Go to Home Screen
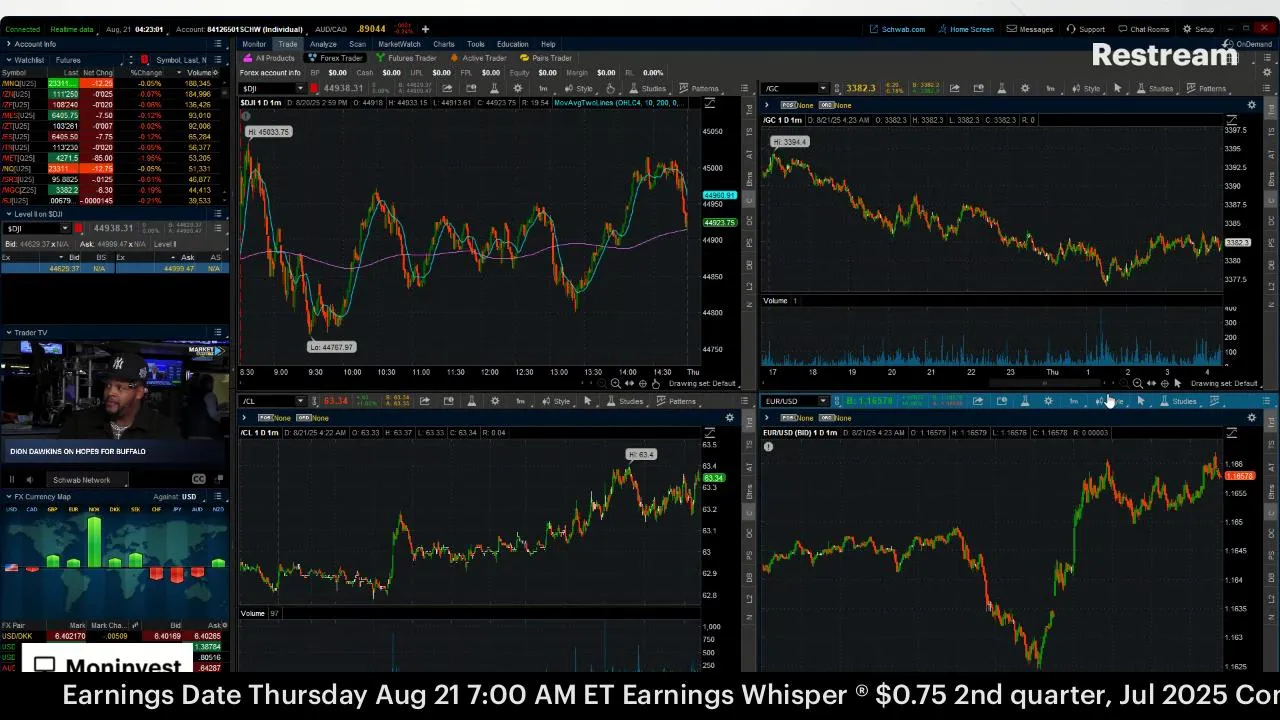The image size is (1280, 720). pyautogui.click(x=966, y=29)
